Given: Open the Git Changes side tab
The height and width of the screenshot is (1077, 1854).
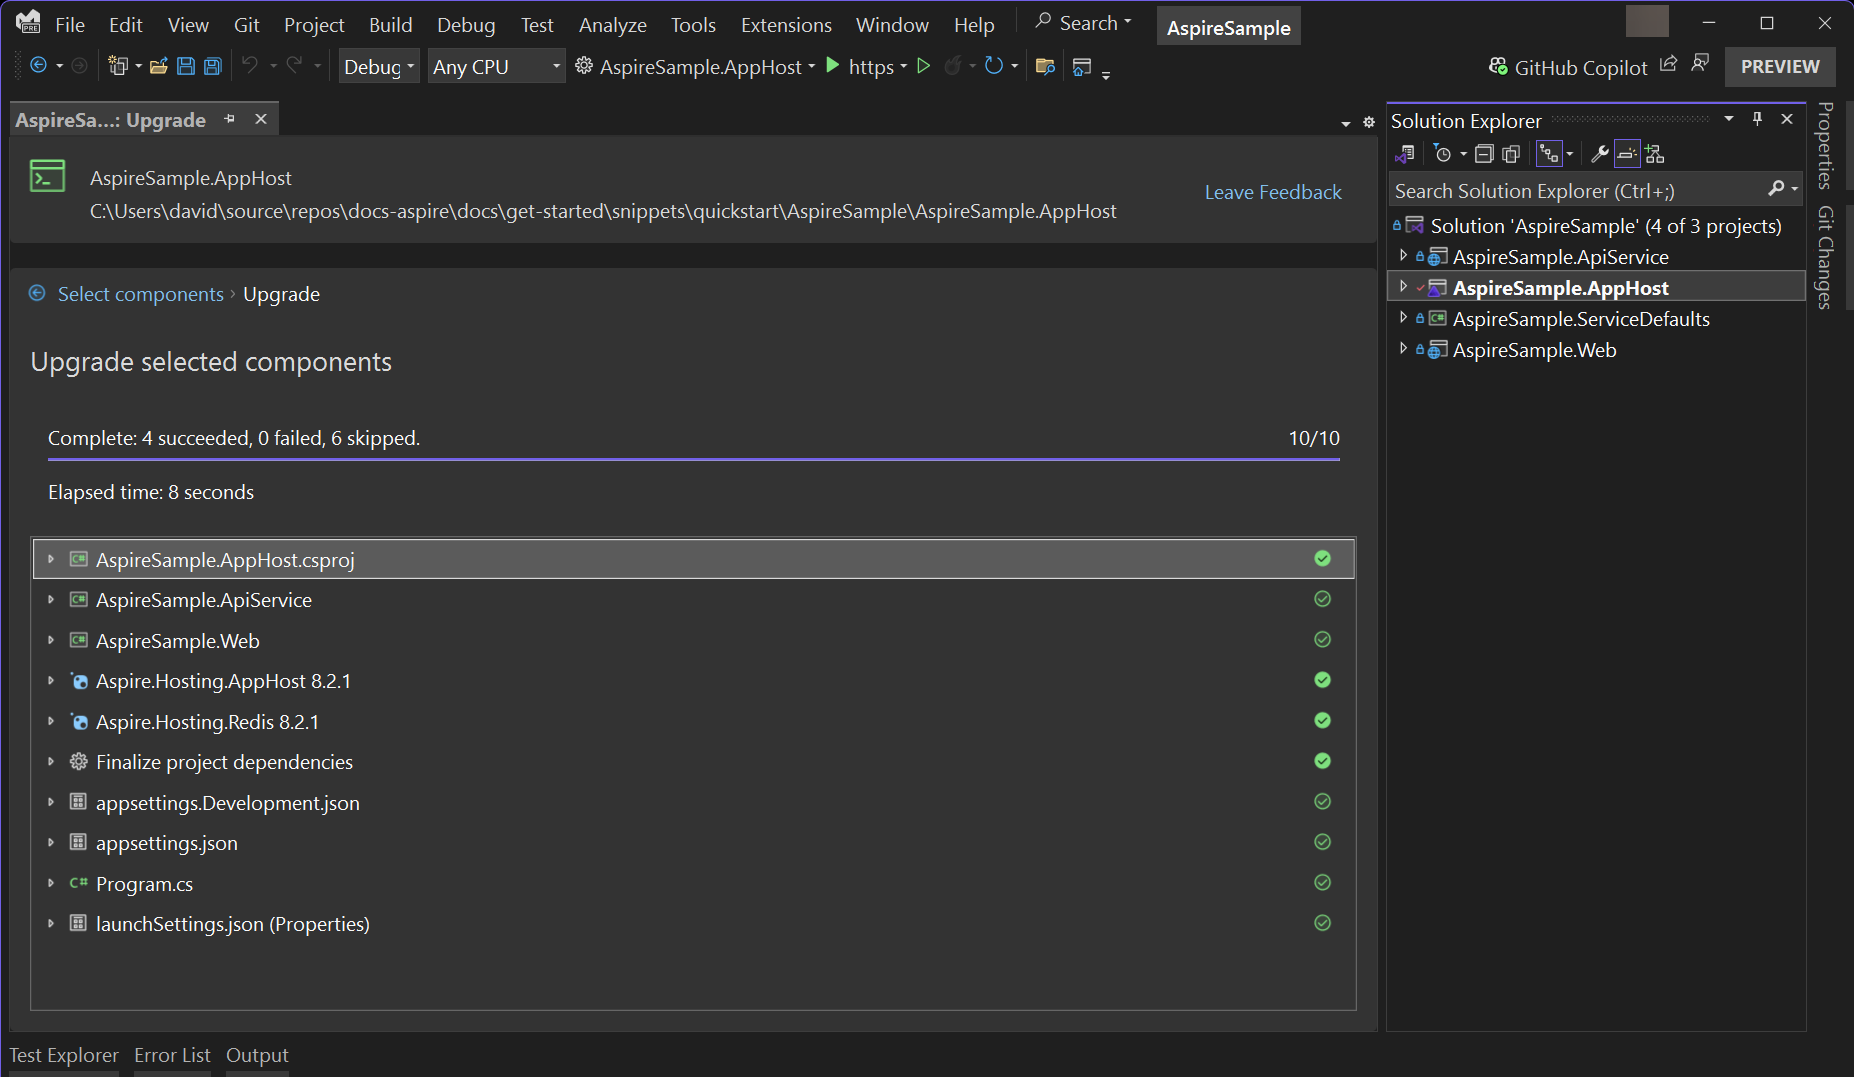Looking at the screenshot, I should 1826,257.
